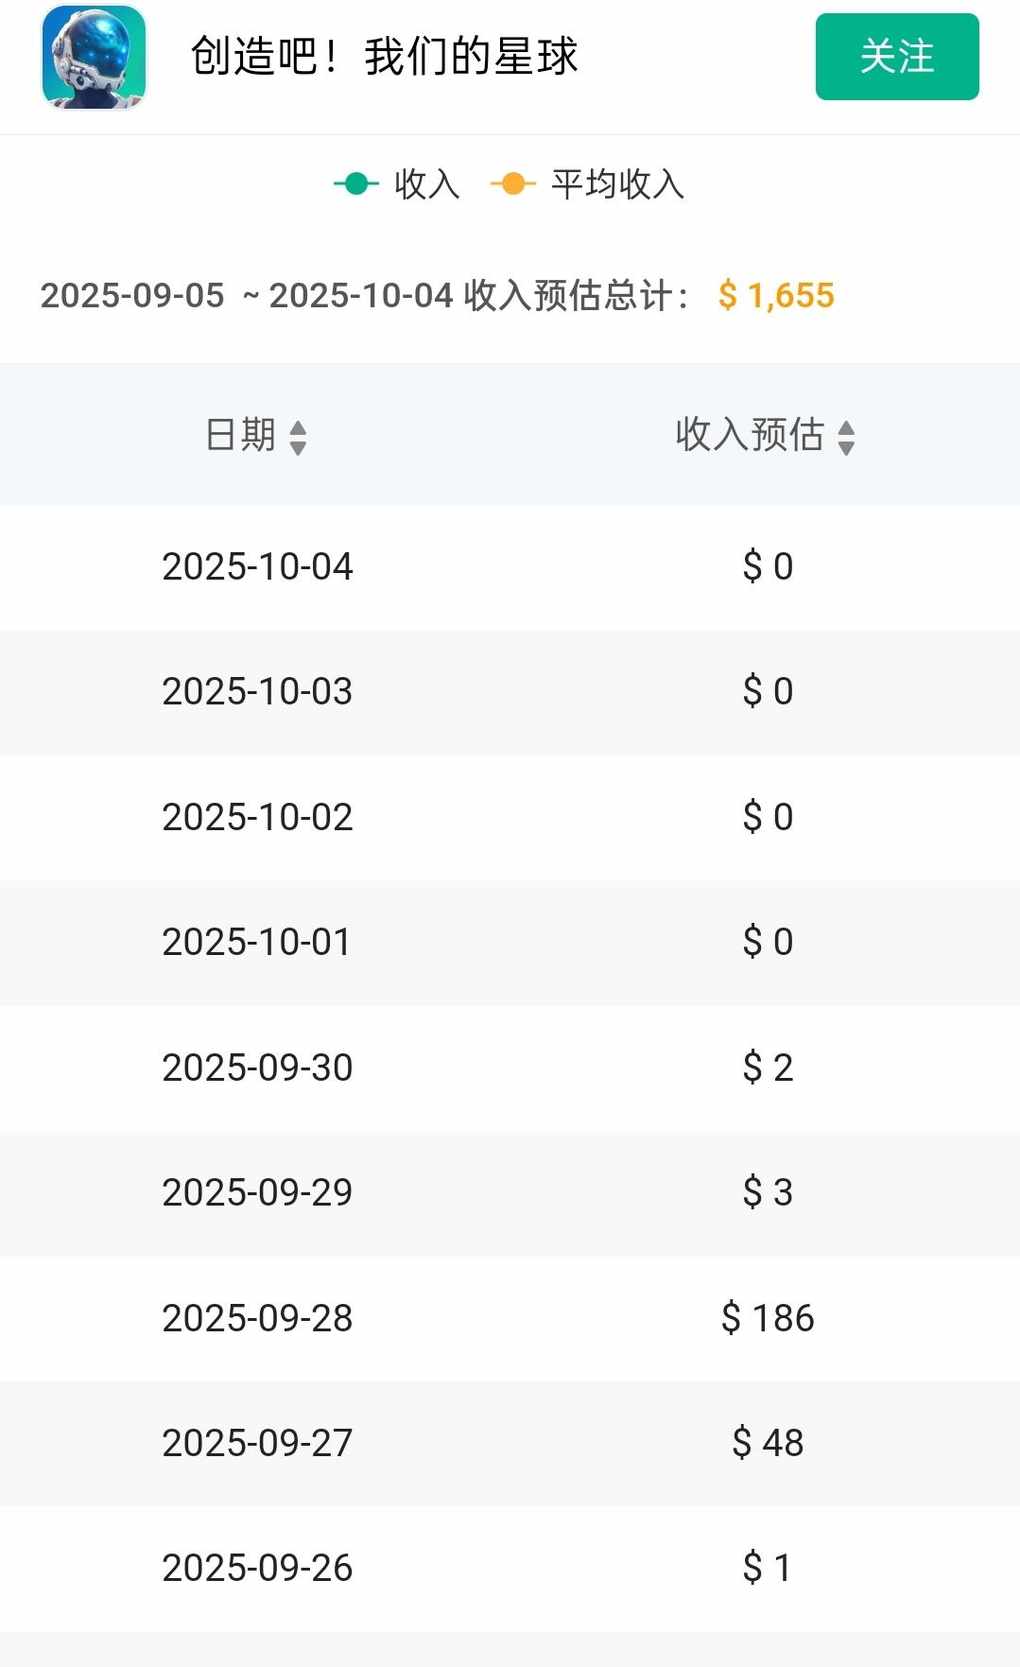Click the $ 1,655 total revenue figure
The width and height of the screenshot is (1020, 1667).
[776, 295]
